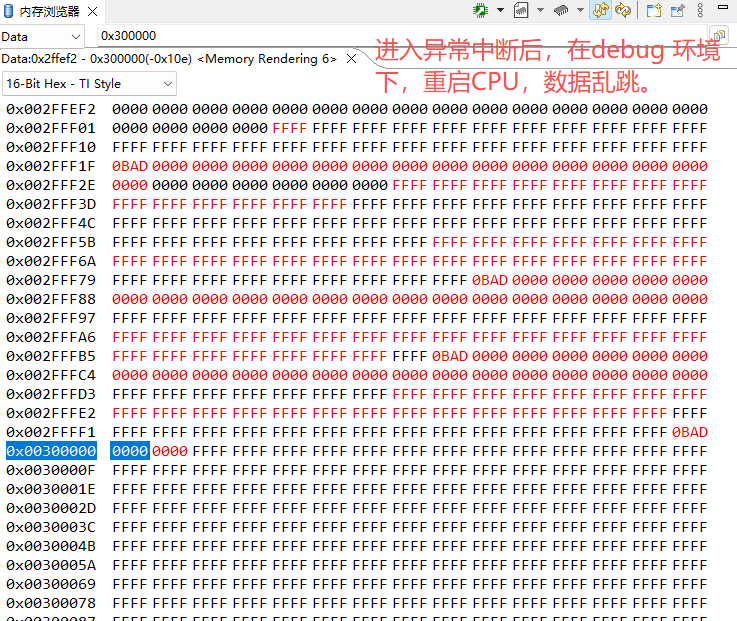
Task: Select the Memory Rendering 6 tab
Action: [x=169, y=59]
